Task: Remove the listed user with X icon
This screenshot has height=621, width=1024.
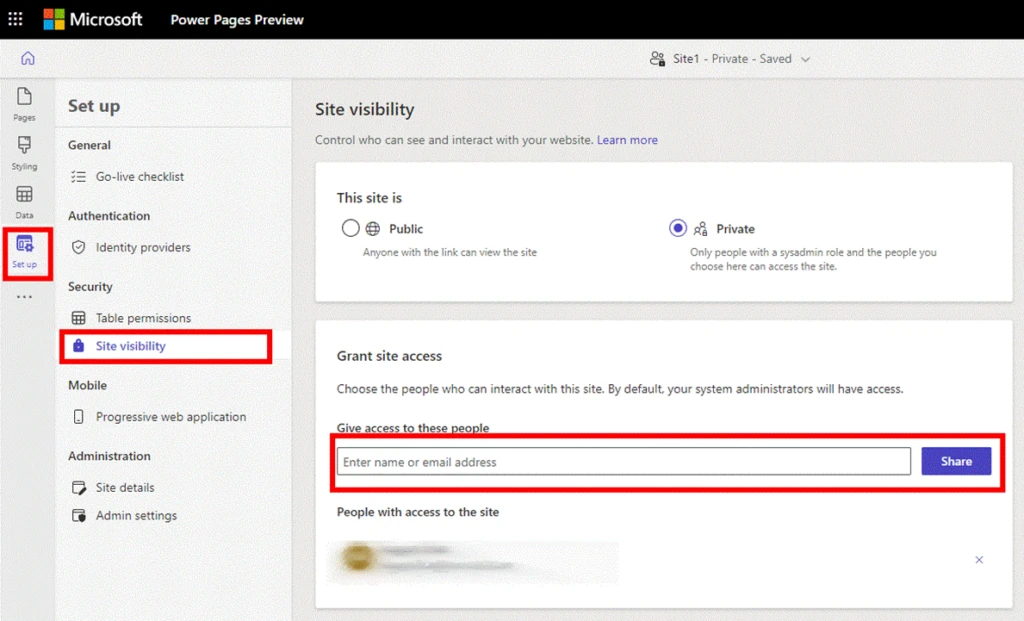Action: tap(979, 560)
